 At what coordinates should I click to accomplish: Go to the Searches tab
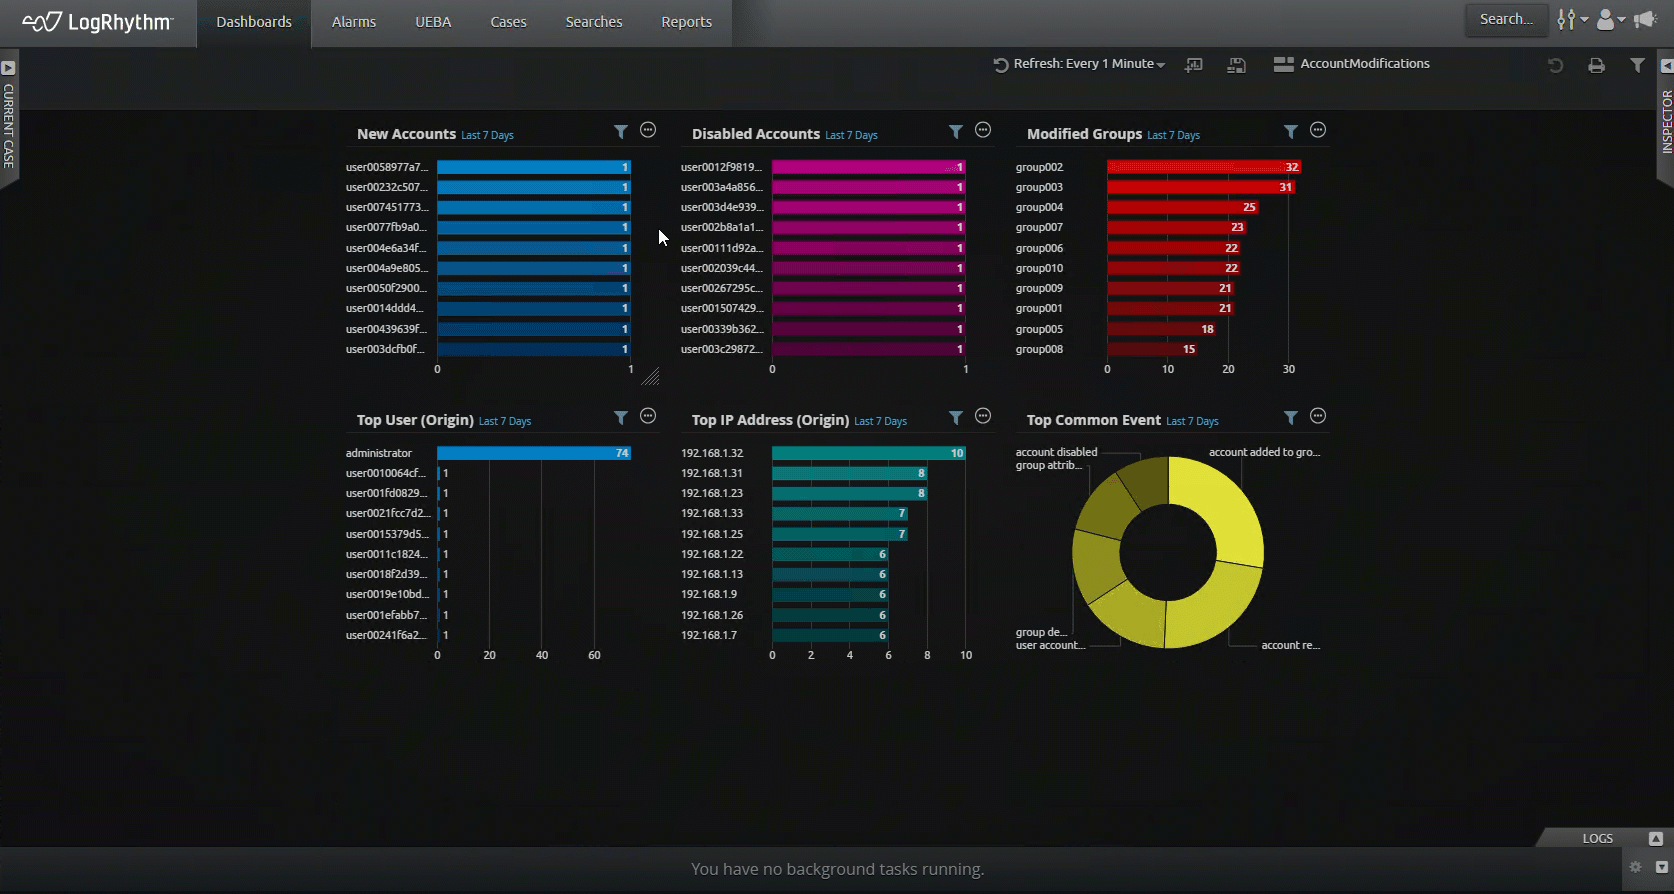(594, 22)
